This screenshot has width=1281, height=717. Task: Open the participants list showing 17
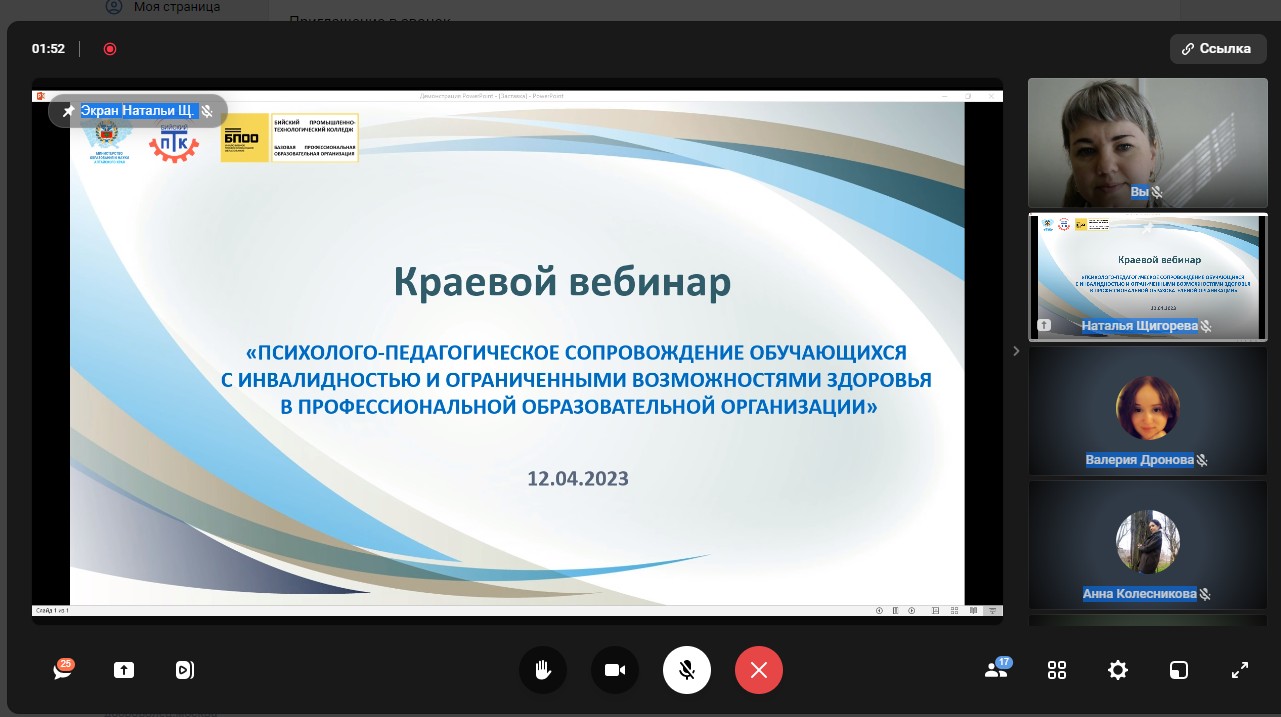click(x=997, y=669)
